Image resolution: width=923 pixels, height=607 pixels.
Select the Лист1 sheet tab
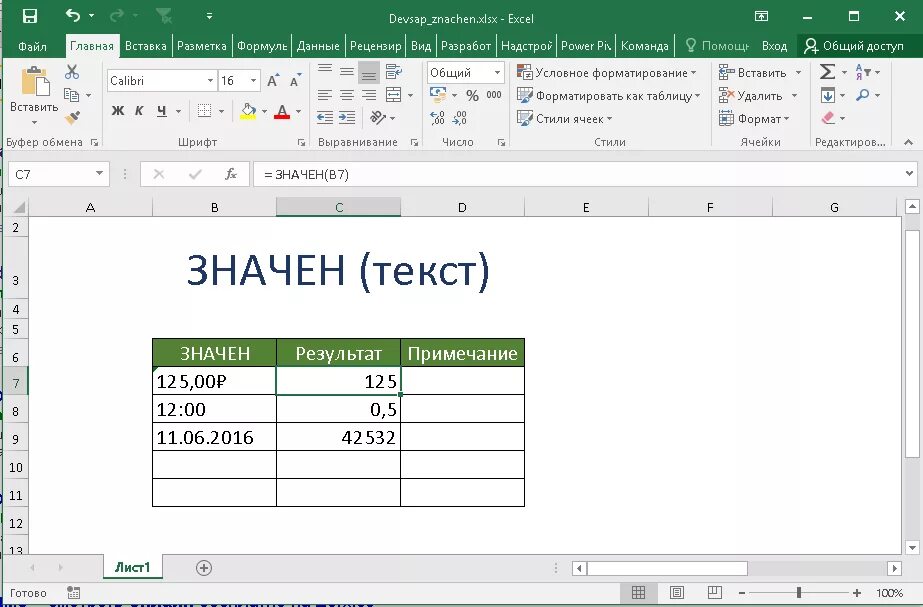pos(132,568)
